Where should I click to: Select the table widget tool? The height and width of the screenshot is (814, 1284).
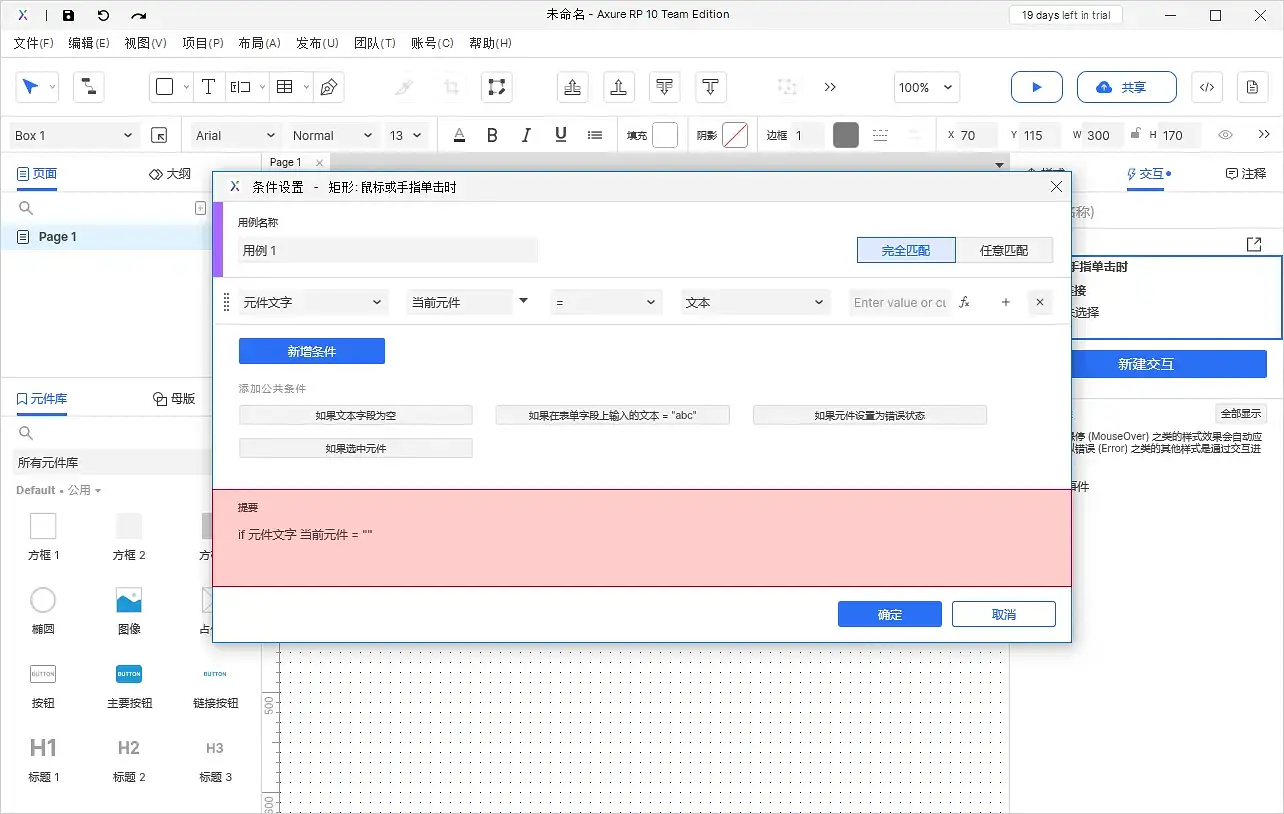[x=283, y=87]
